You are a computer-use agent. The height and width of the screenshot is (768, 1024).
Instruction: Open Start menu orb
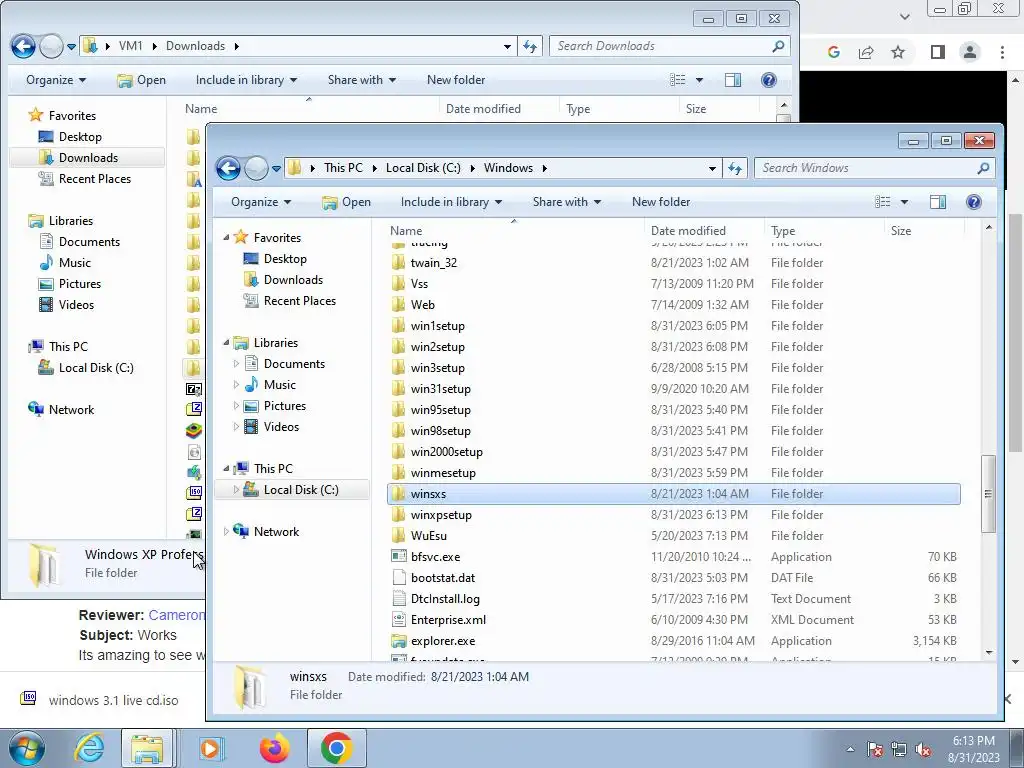point(27,748)
